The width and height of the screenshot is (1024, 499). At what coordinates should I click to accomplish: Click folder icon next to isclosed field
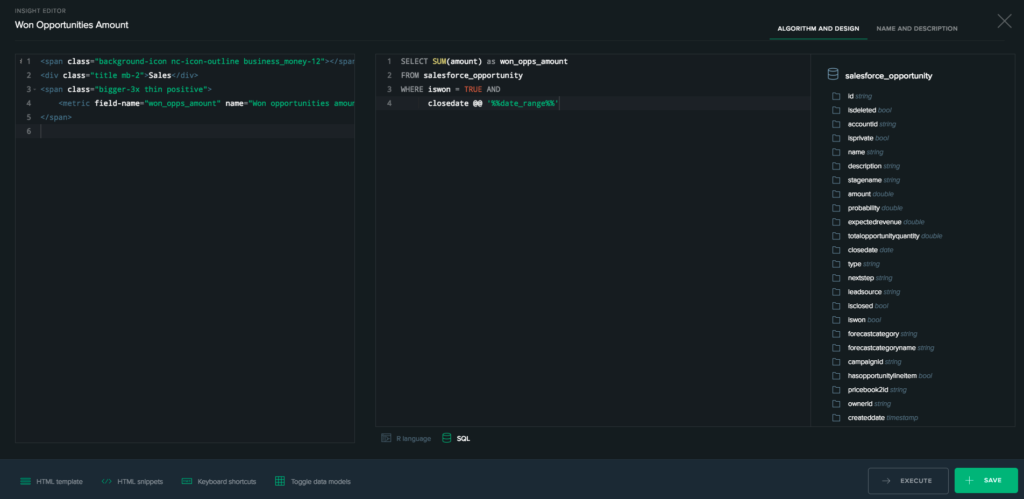836,306
